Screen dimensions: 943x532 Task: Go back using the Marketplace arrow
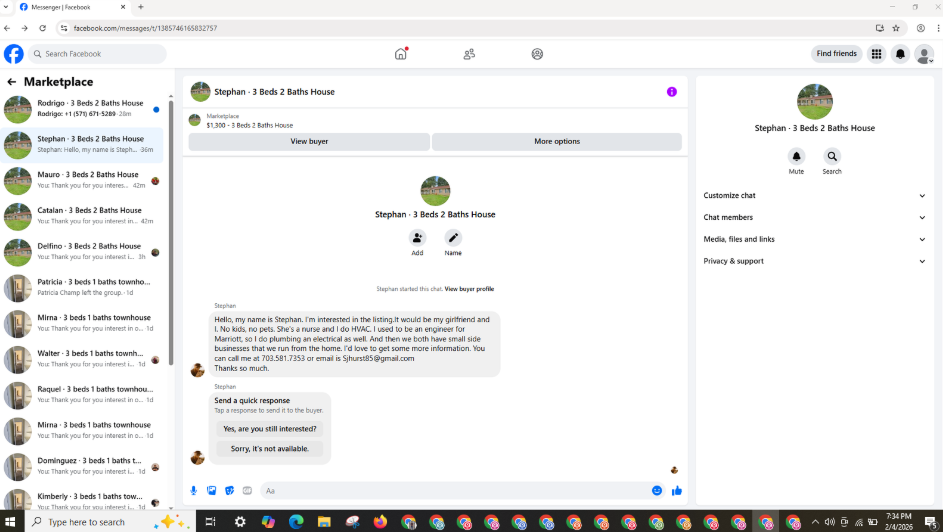click(11, 82)
